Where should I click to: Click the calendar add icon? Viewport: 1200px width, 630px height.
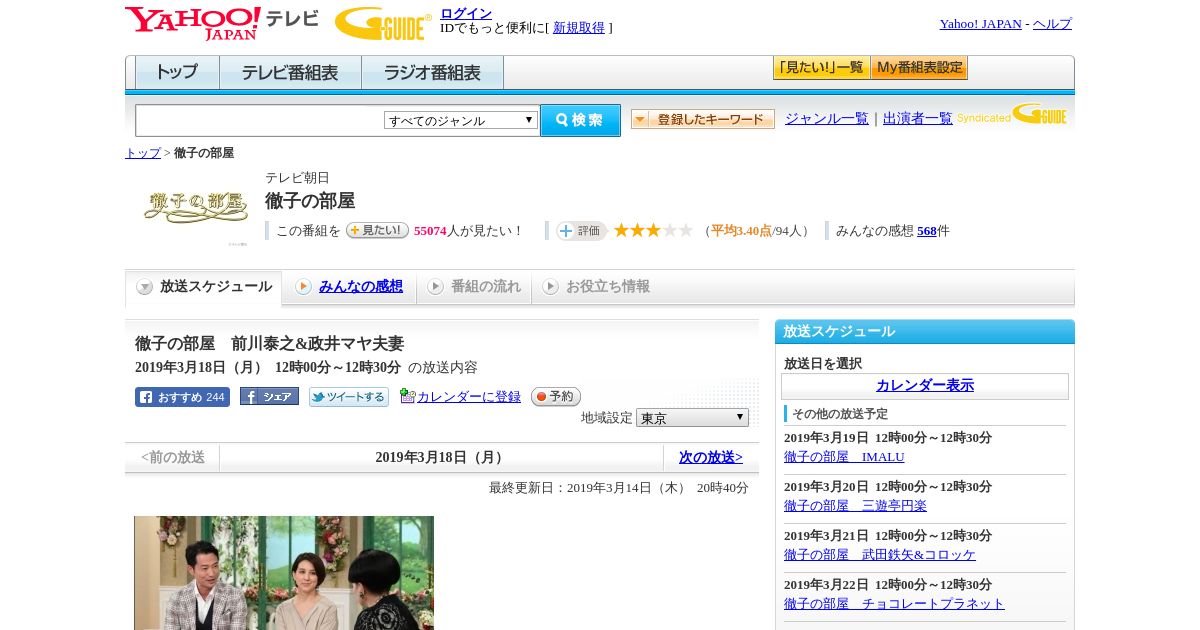tap(407, 396)
